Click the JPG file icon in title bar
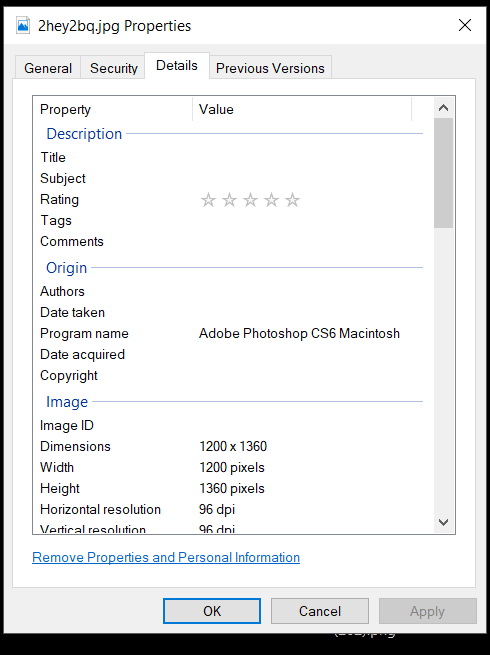Viewport: 490px width, 655px height. coord(23,25)
